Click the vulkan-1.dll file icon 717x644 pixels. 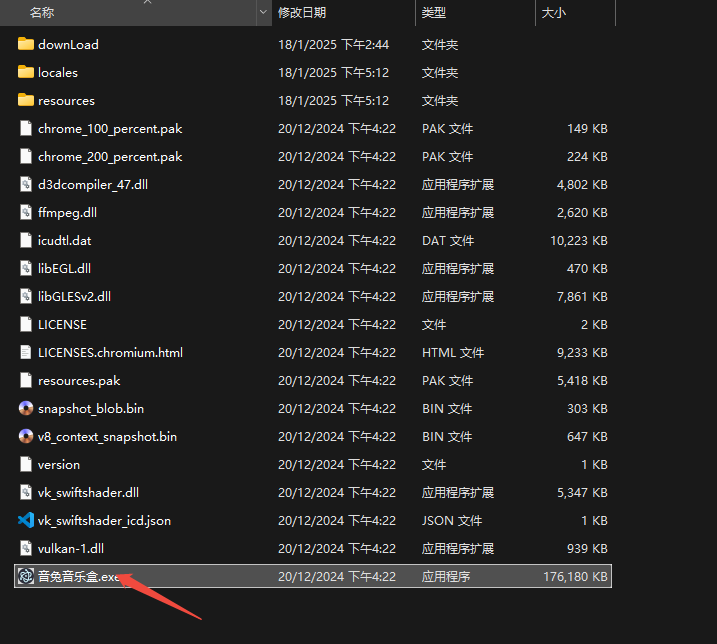point(26,548)
